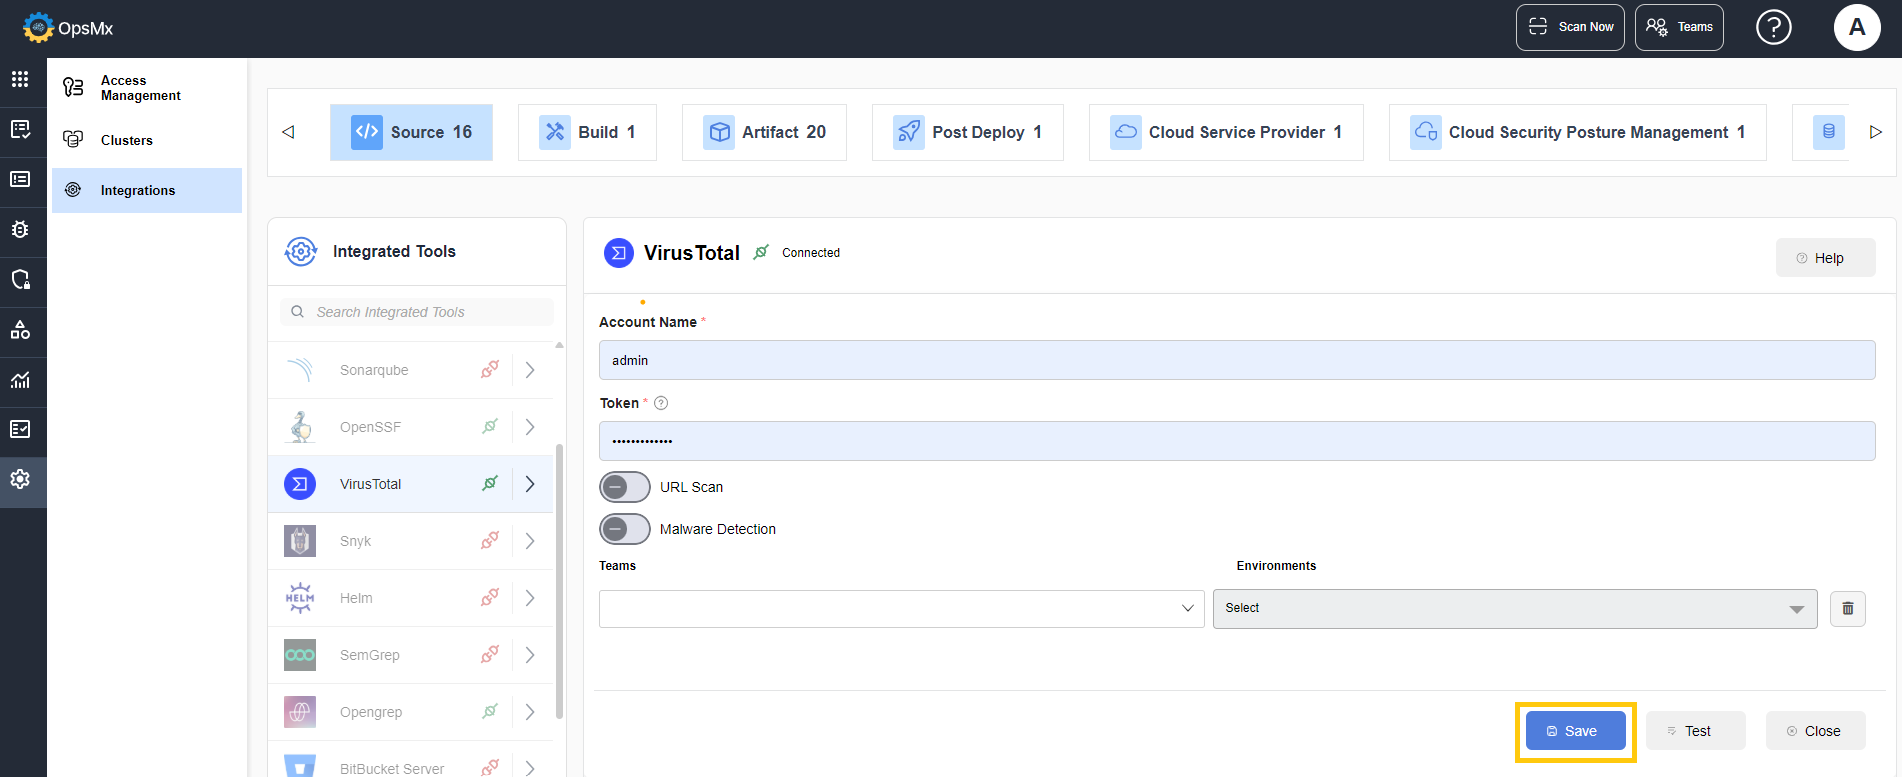This screenshot has height=777, width=1902.
Task: Open Clusters in the side menu
Action: (x=127, y=140)
